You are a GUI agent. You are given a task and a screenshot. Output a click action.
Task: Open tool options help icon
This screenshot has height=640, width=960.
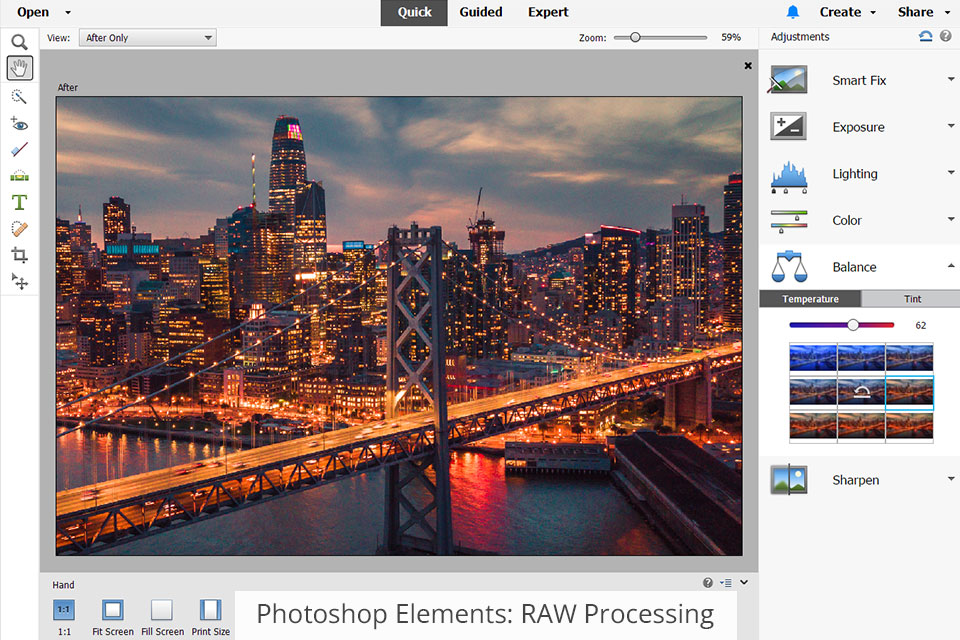click(708, 582)
